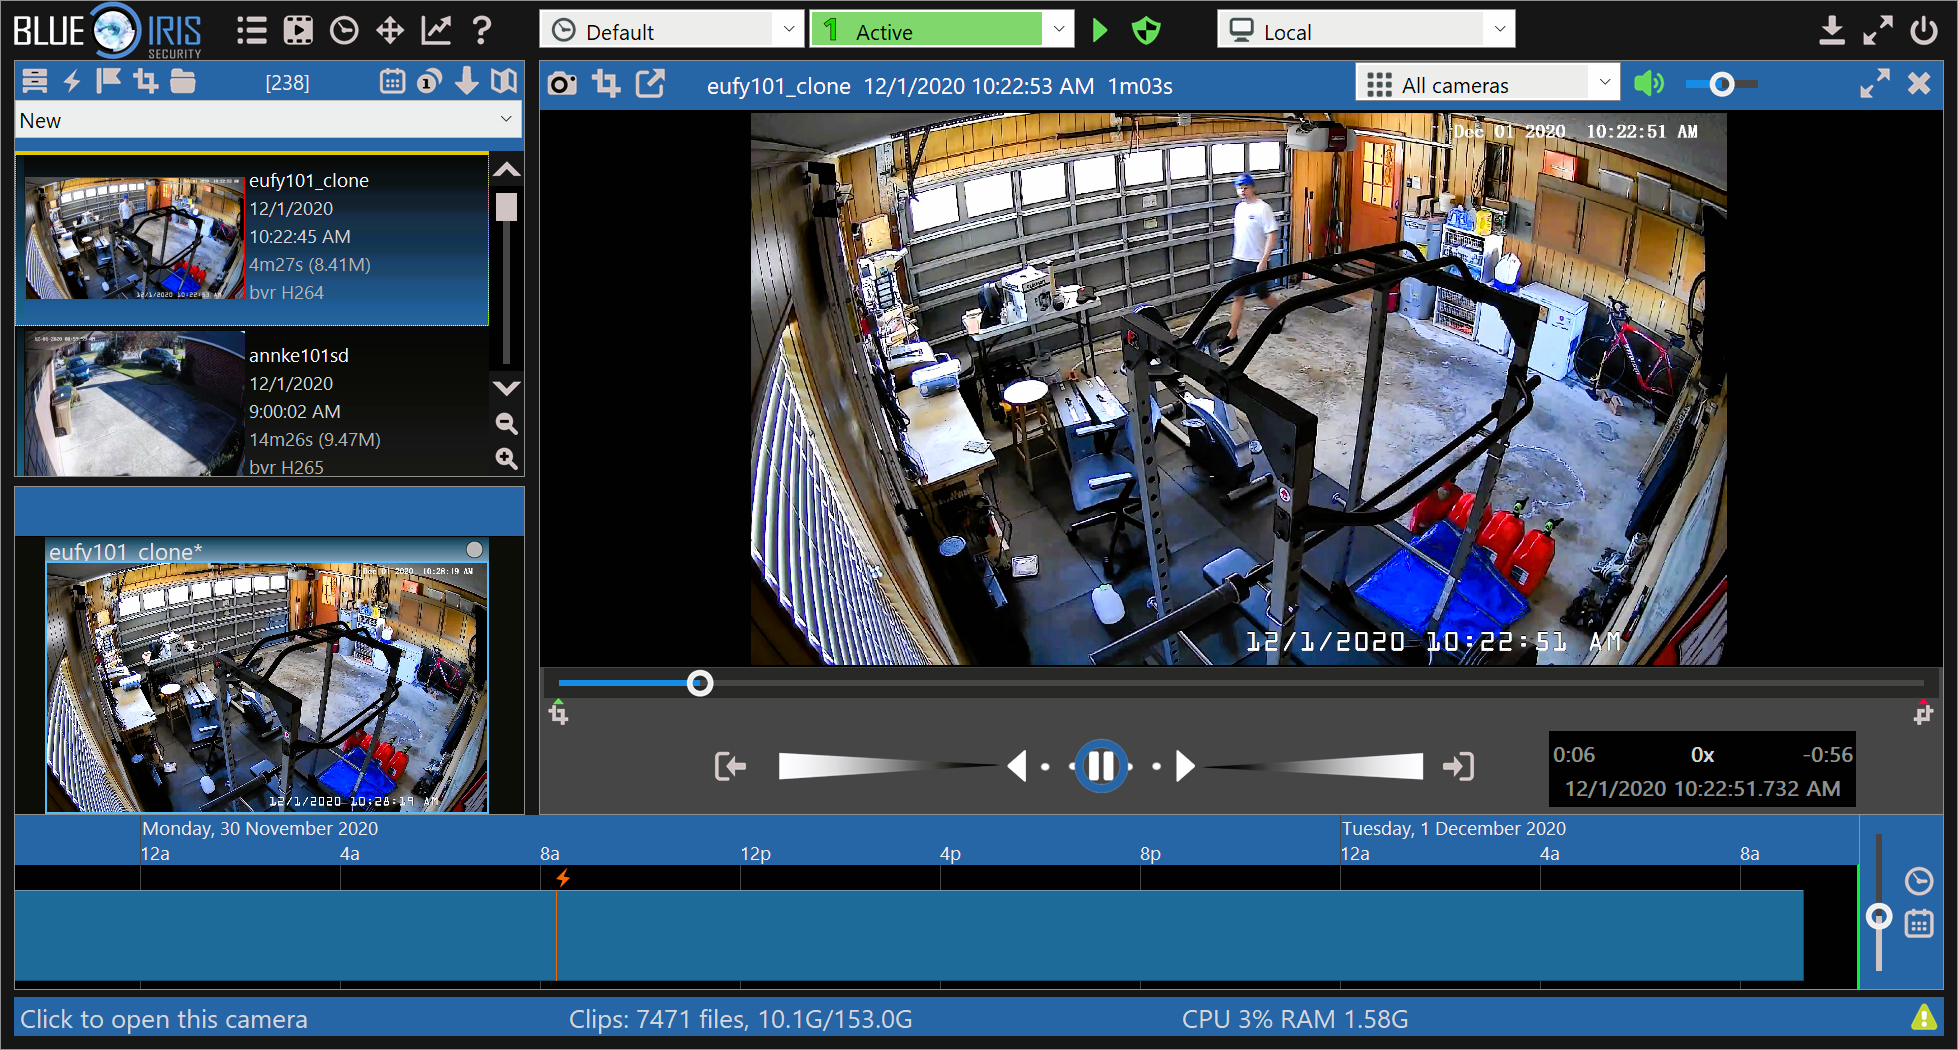Image resolution: width=1958 pixels, height=1050 pixels.
Task: Mute the audio speaker icon
Action: [1649, 84]
